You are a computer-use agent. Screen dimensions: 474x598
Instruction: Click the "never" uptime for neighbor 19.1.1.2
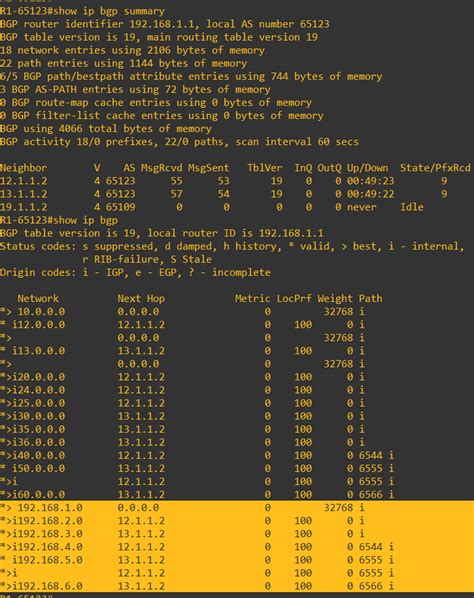362,207
